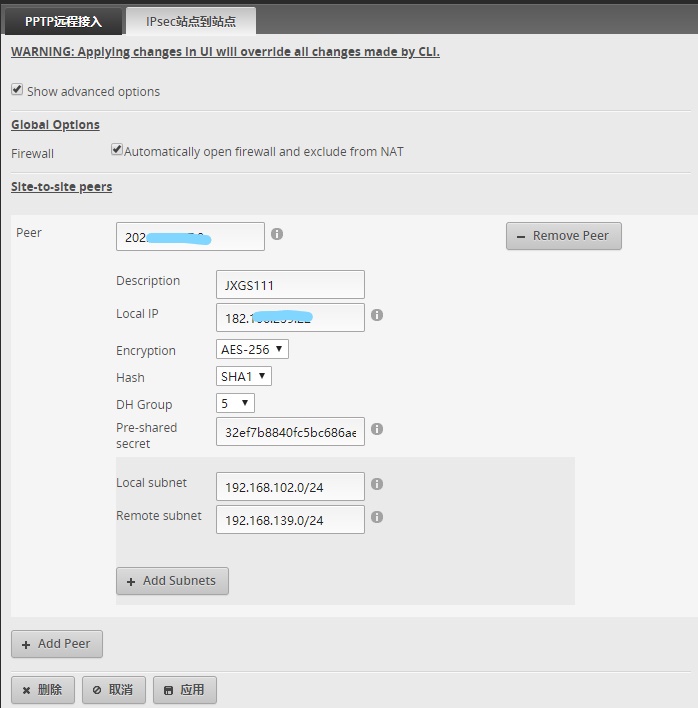Viewport: 698px width, 708px height.
Task: Click info icon beside Local IP field
Action: [377, 315]
